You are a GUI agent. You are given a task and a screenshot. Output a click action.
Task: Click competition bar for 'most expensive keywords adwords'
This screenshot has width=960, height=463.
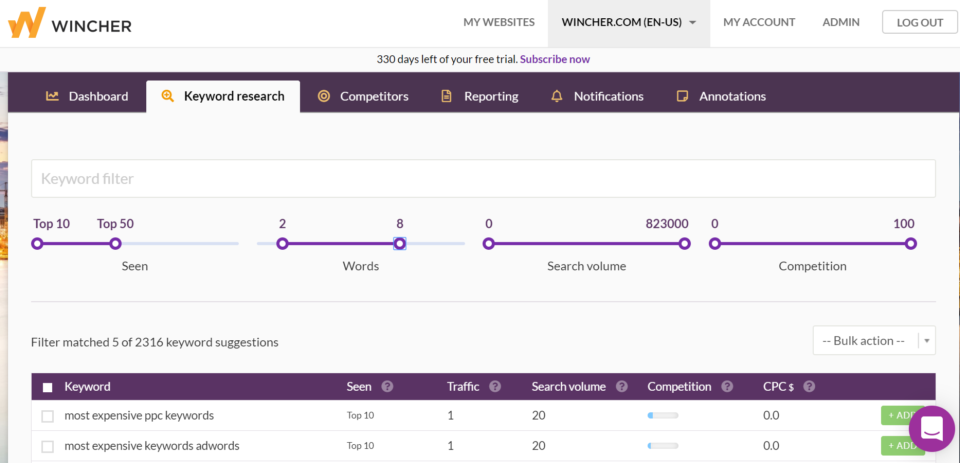point(662,445)
